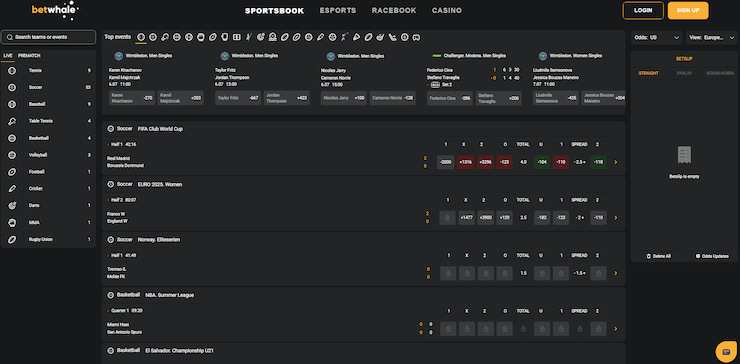
Task: Open Football in the live sports sidebar
Action: point(49,172)
